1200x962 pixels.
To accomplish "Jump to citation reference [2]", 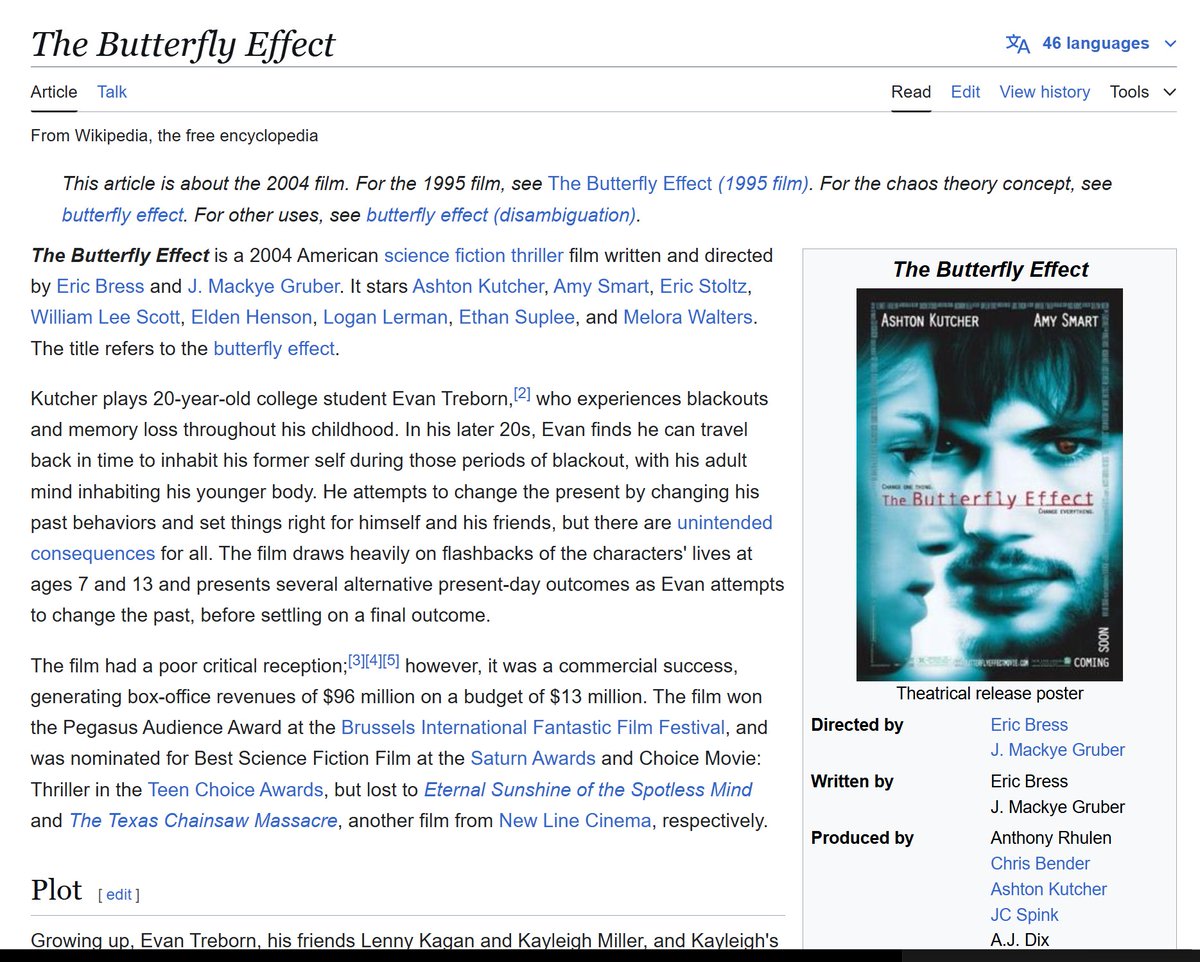I will 522,394.
